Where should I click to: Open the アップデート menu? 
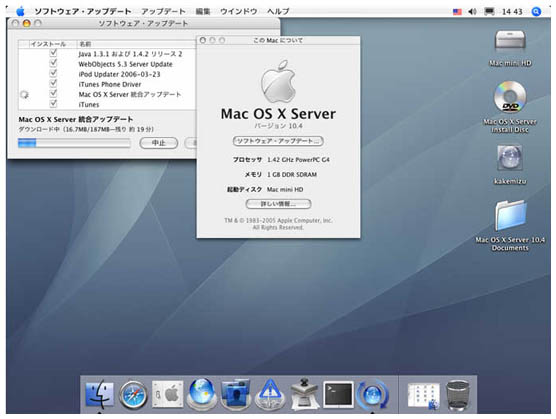click(x=163, y=11)
